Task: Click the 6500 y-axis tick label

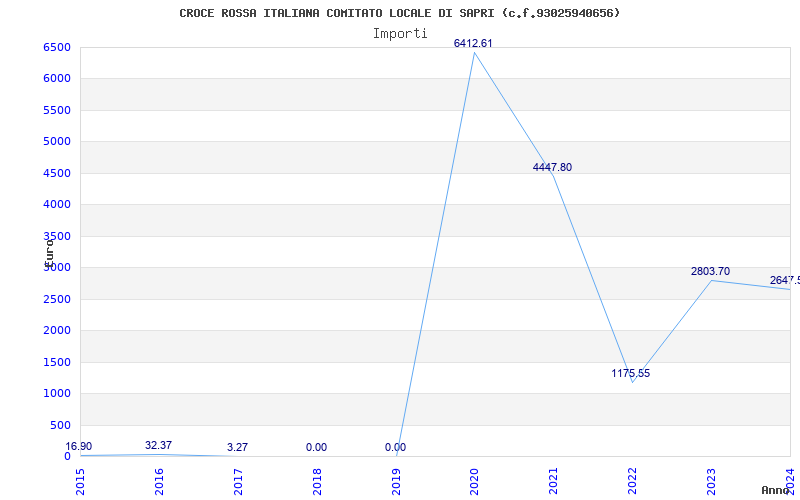Action: click(x=57, y=47)
